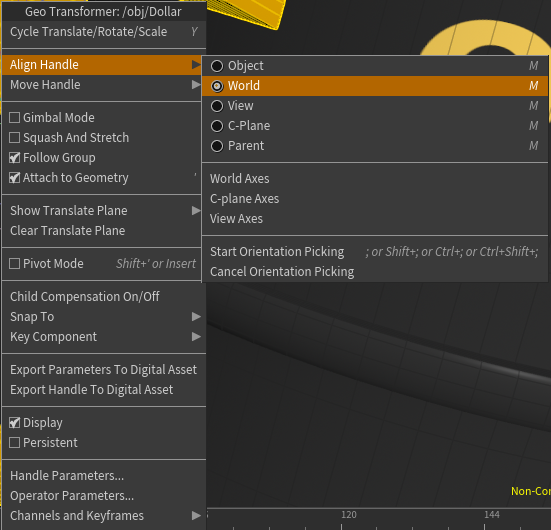Disable the Follow Group checkbox

click(x=14, y=158)
